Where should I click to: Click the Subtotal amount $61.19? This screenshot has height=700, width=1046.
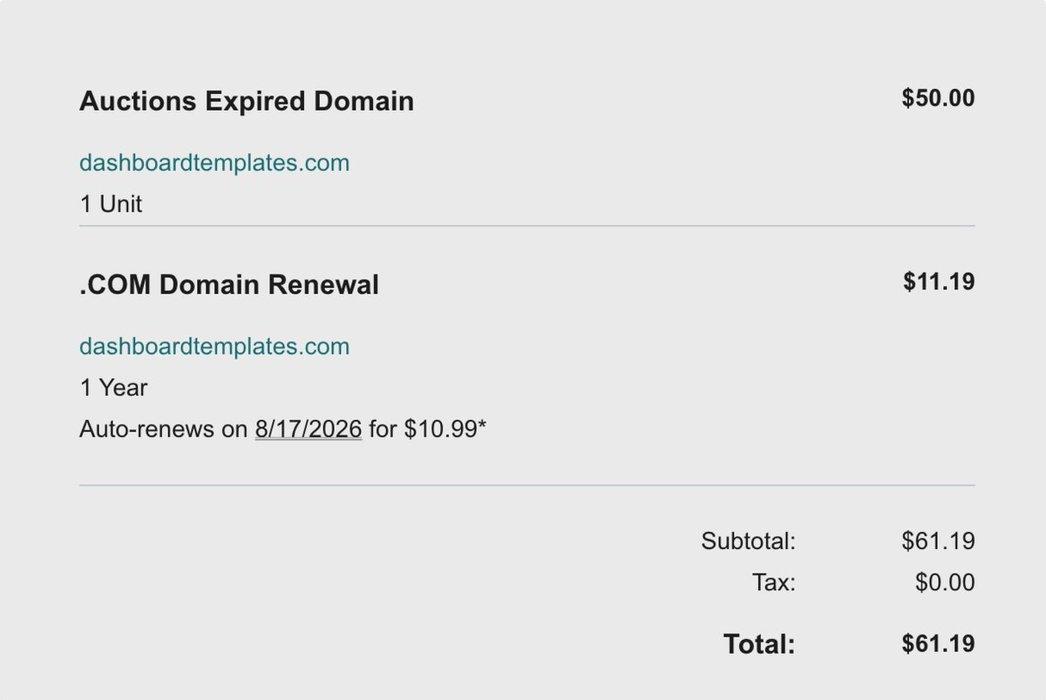point(937,542)
